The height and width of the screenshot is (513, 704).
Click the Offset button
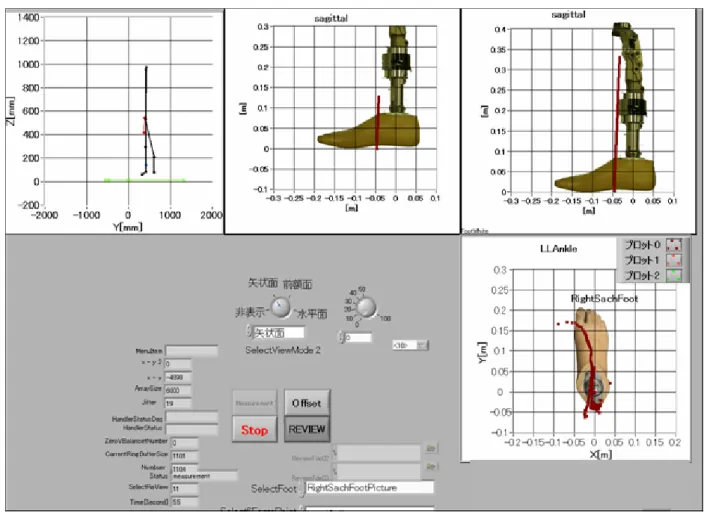307,403
